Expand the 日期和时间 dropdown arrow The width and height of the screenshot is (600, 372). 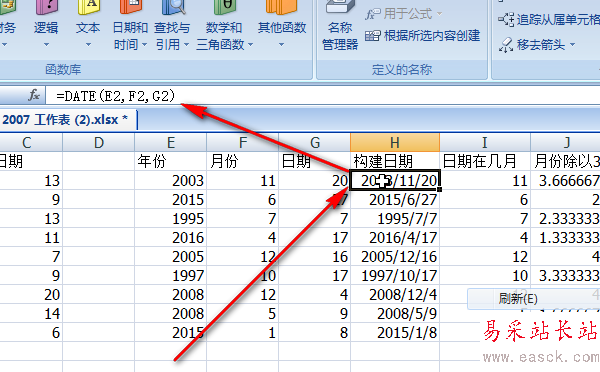(x=145, y=45)
